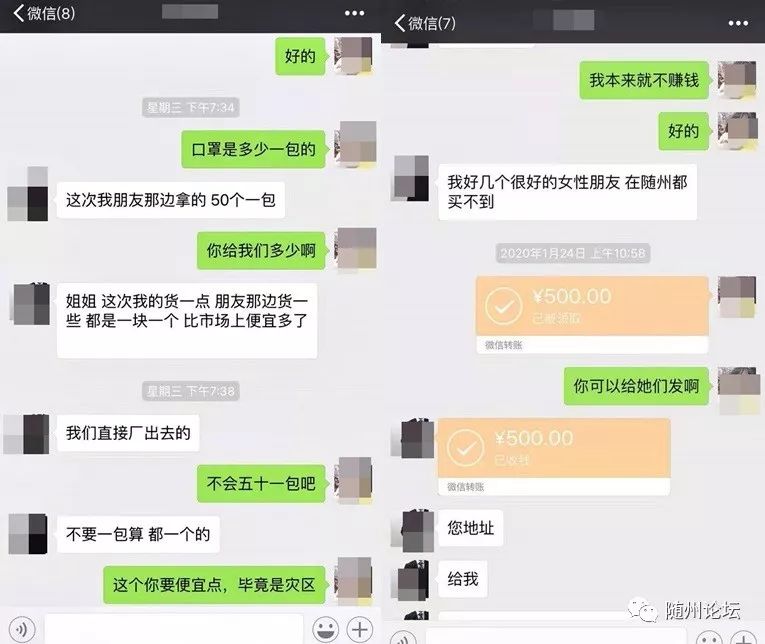Tap plus attachment icon in right chat
The image size is (765, 644).
pos(743,638)
